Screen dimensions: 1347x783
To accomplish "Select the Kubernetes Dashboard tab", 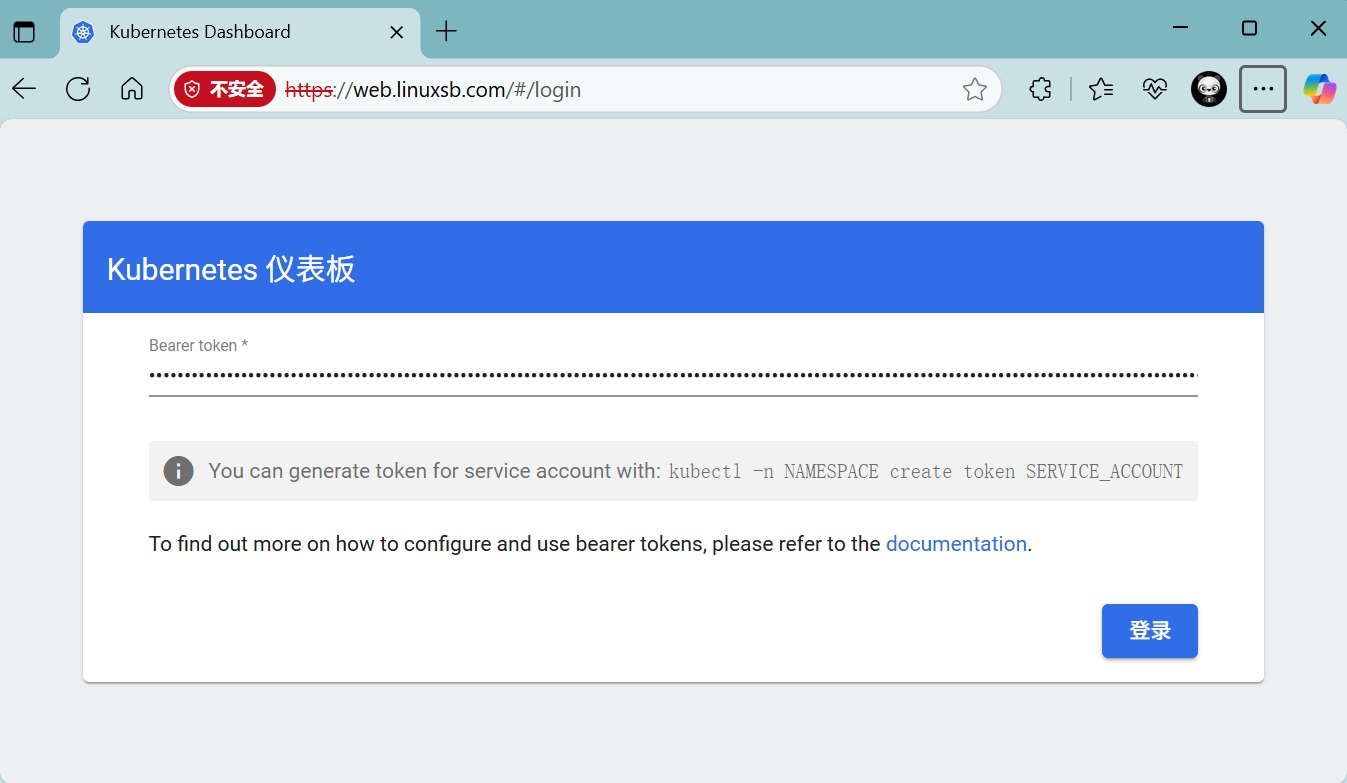I will coord(200,32).
